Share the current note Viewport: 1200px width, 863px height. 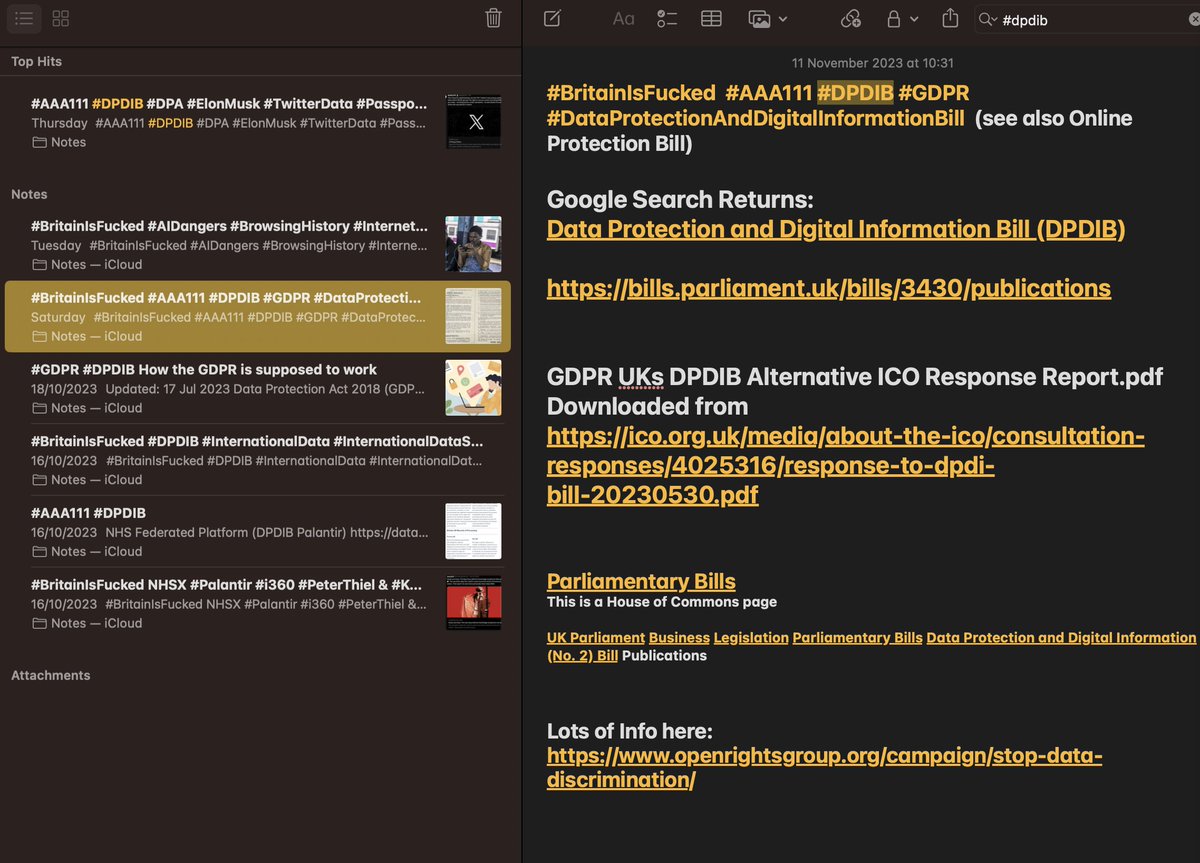click(950, 18)
